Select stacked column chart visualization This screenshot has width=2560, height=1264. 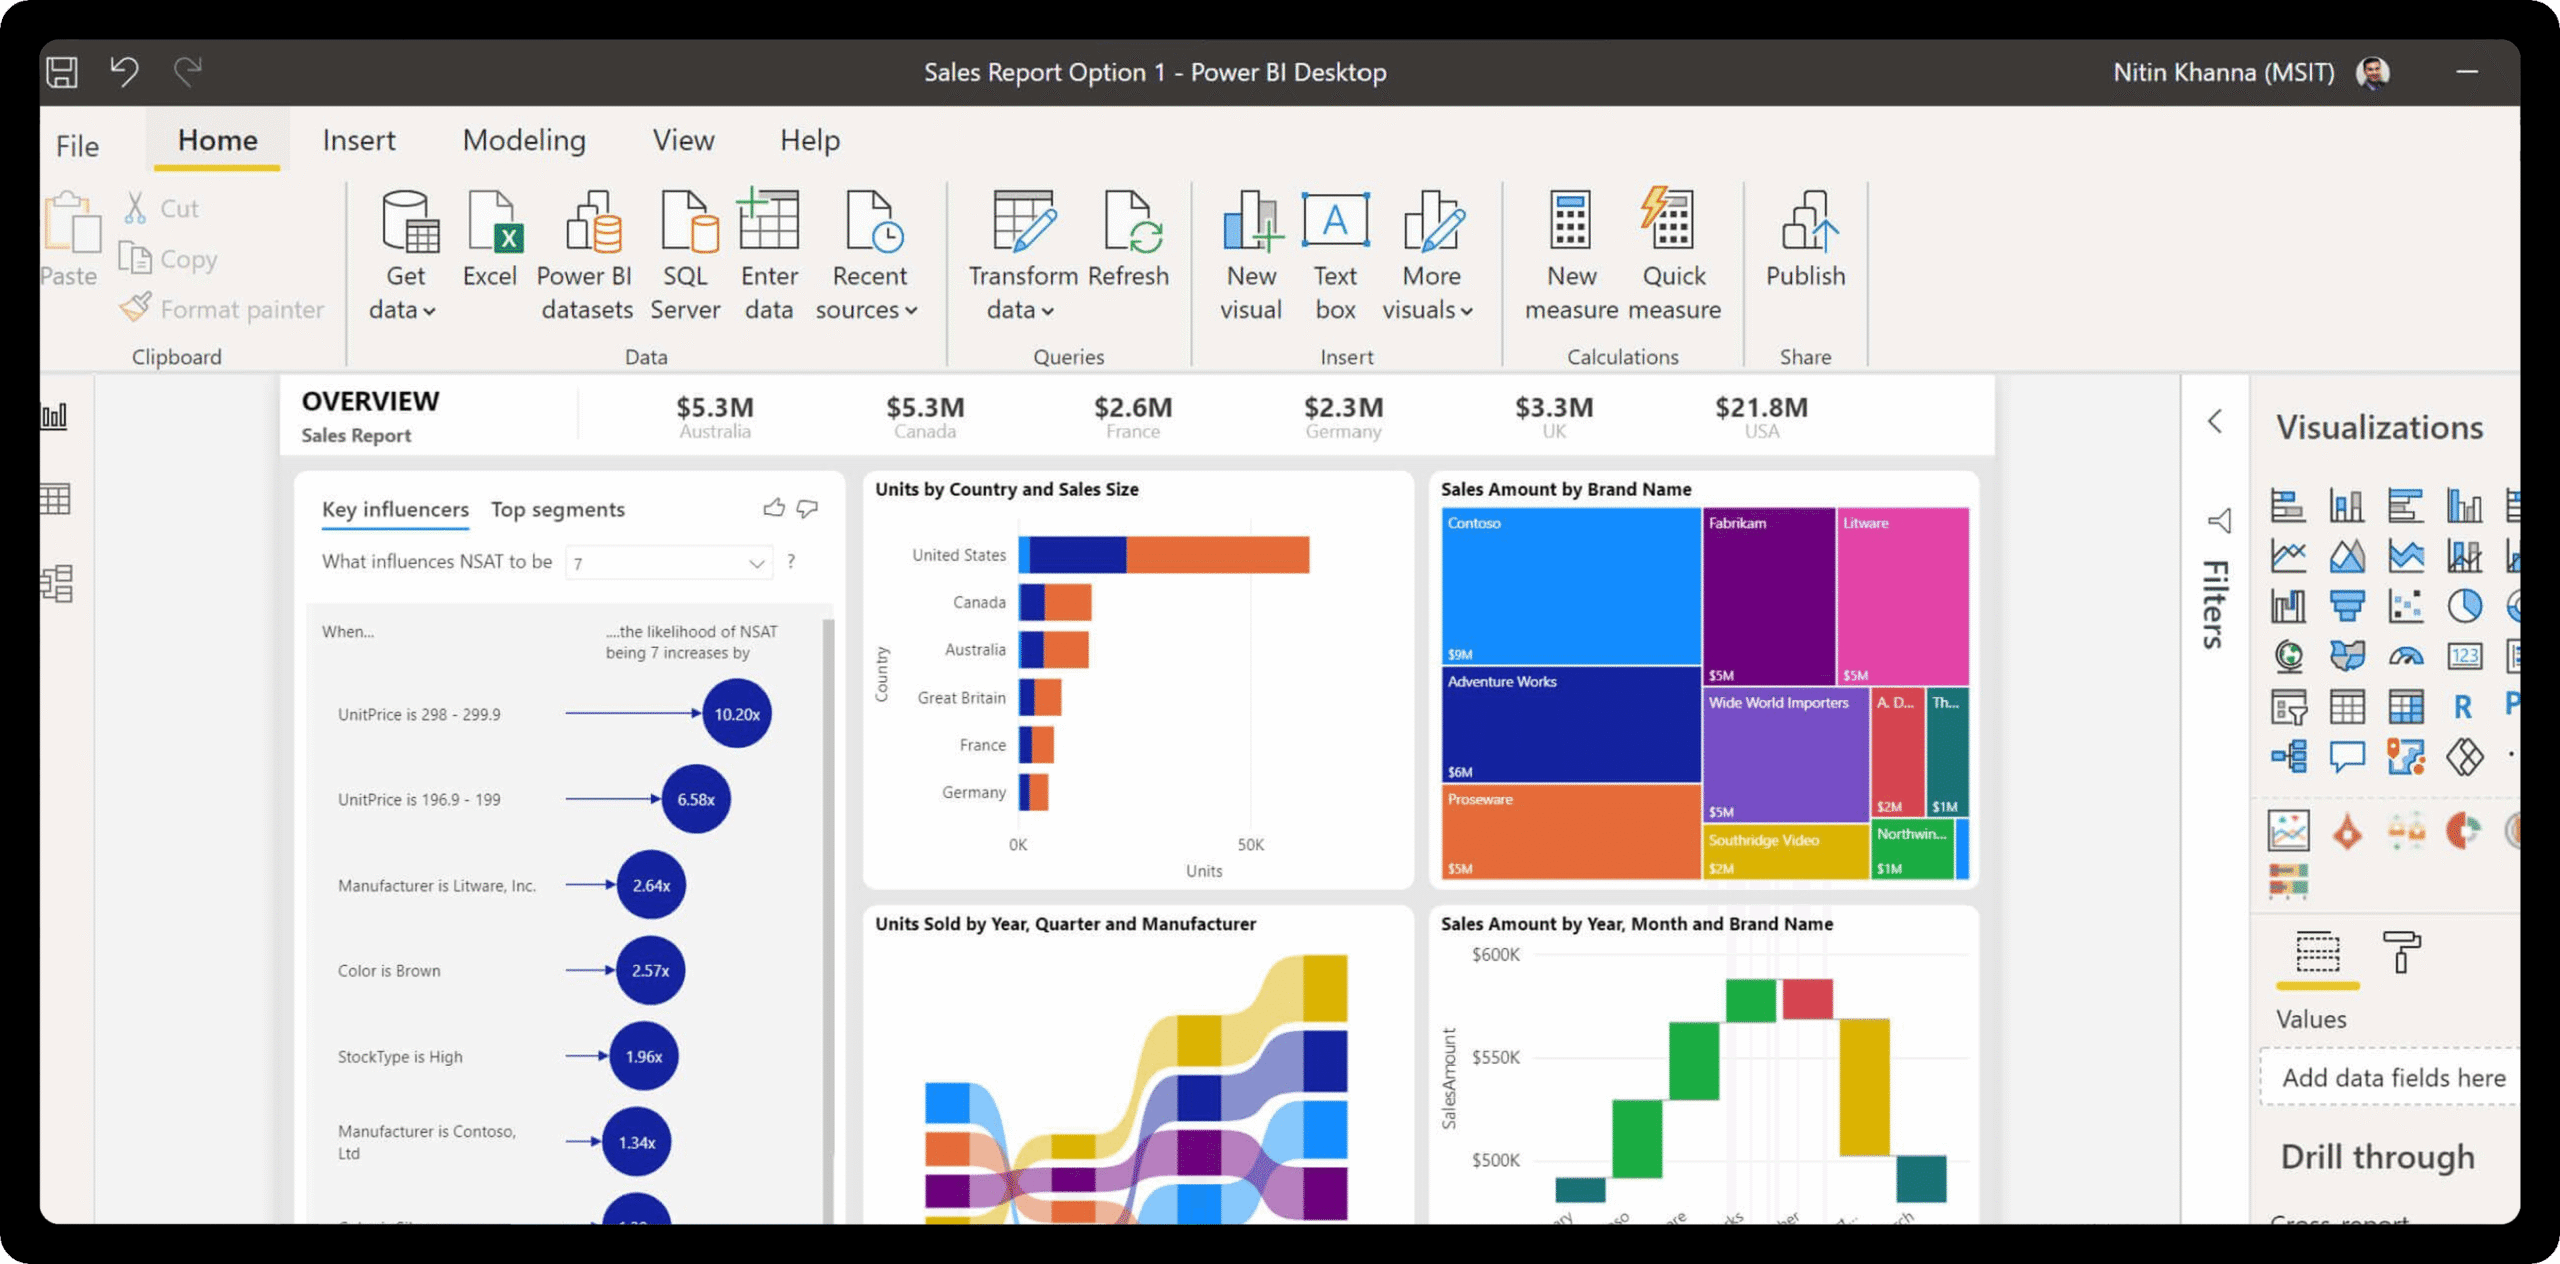coord(2347,505)
